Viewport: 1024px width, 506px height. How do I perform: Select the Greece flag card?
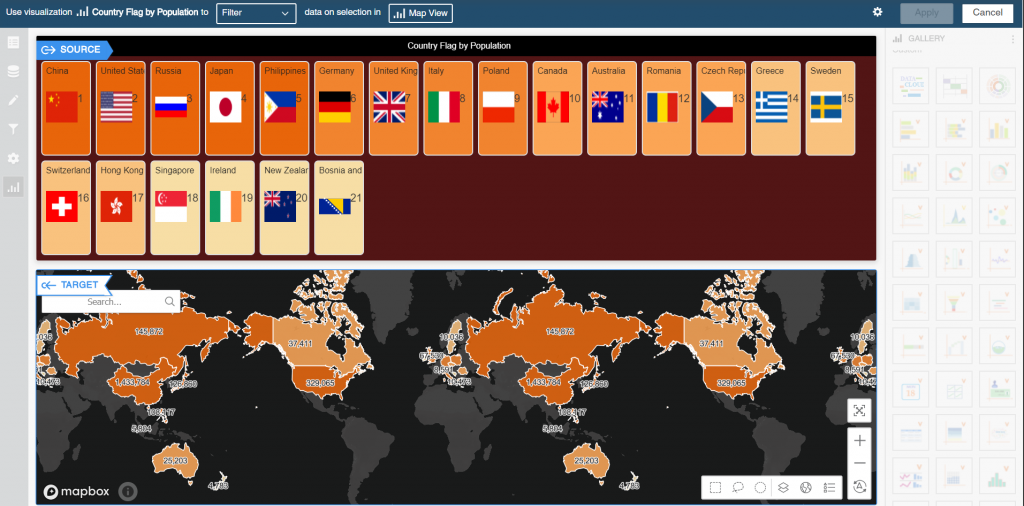[776, 108]
